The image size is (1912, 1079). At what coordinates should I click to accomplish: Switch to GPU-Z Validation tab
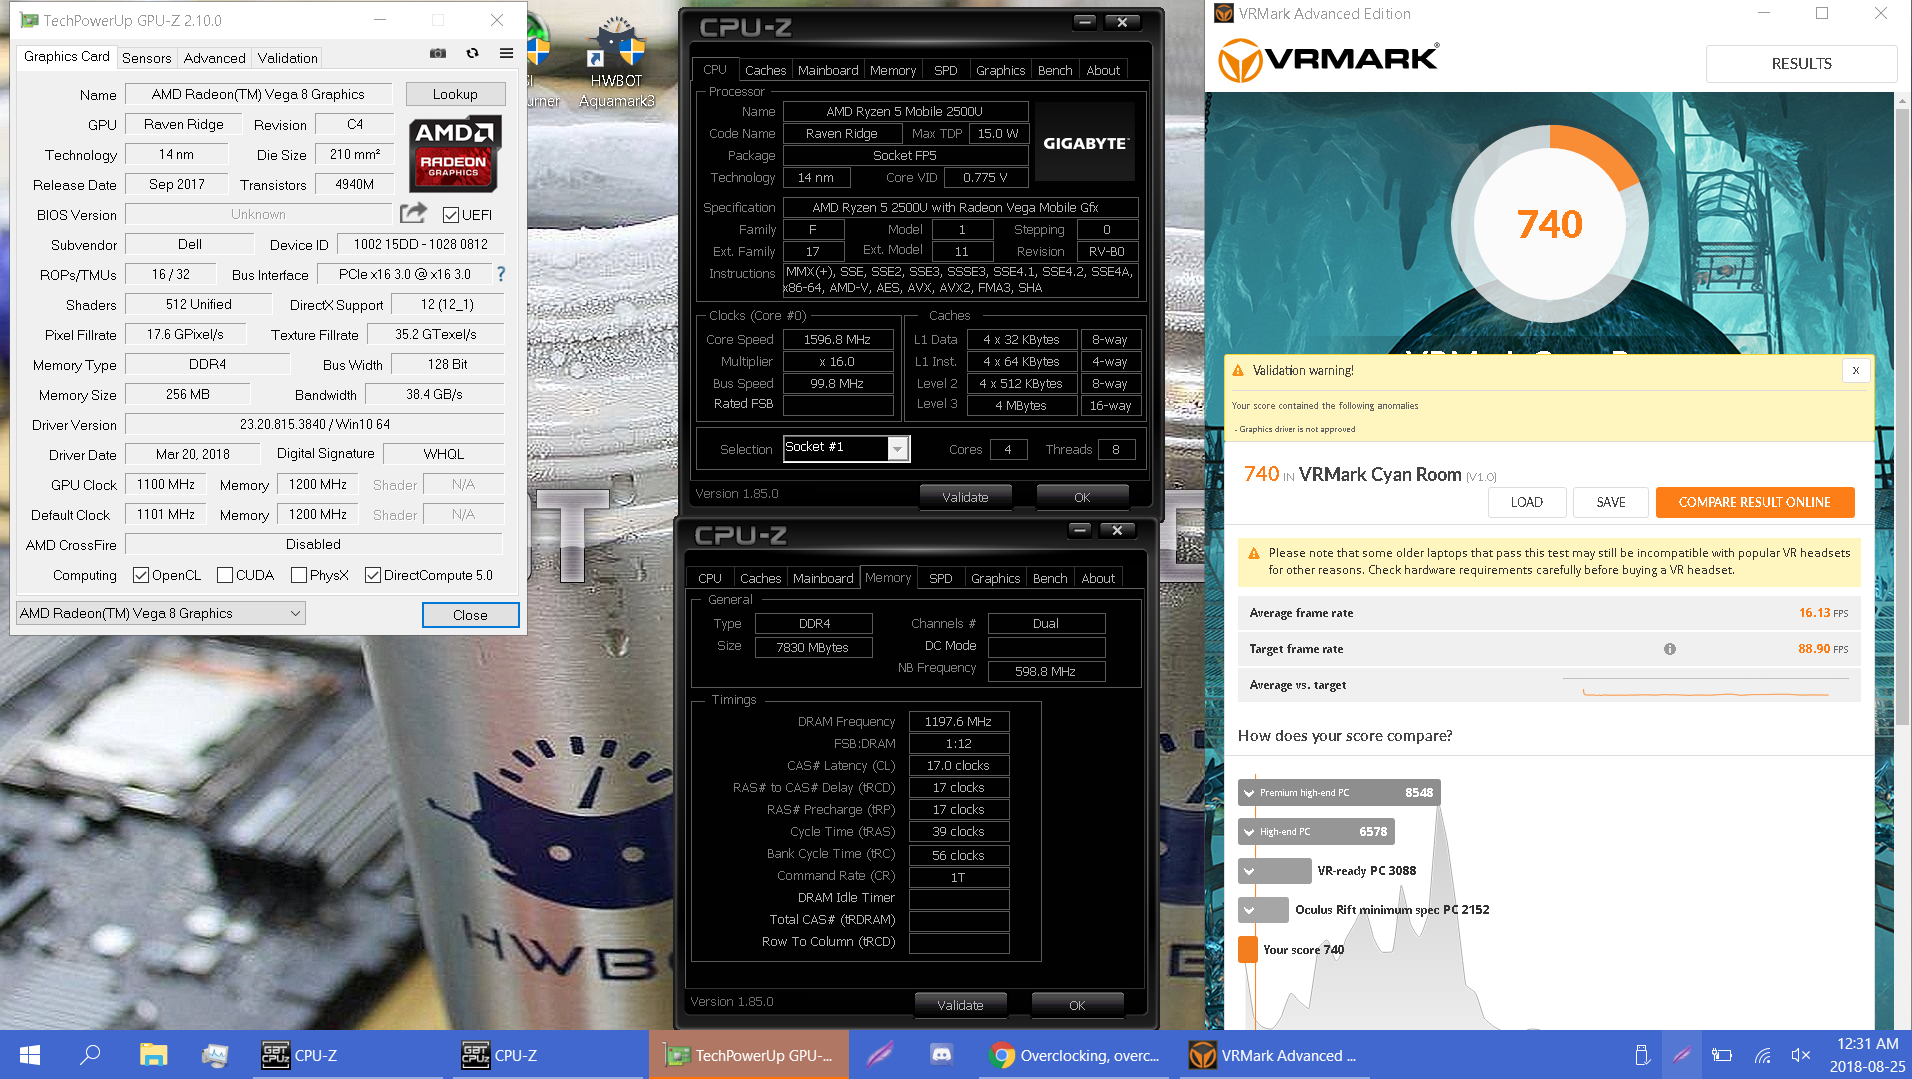287,58
